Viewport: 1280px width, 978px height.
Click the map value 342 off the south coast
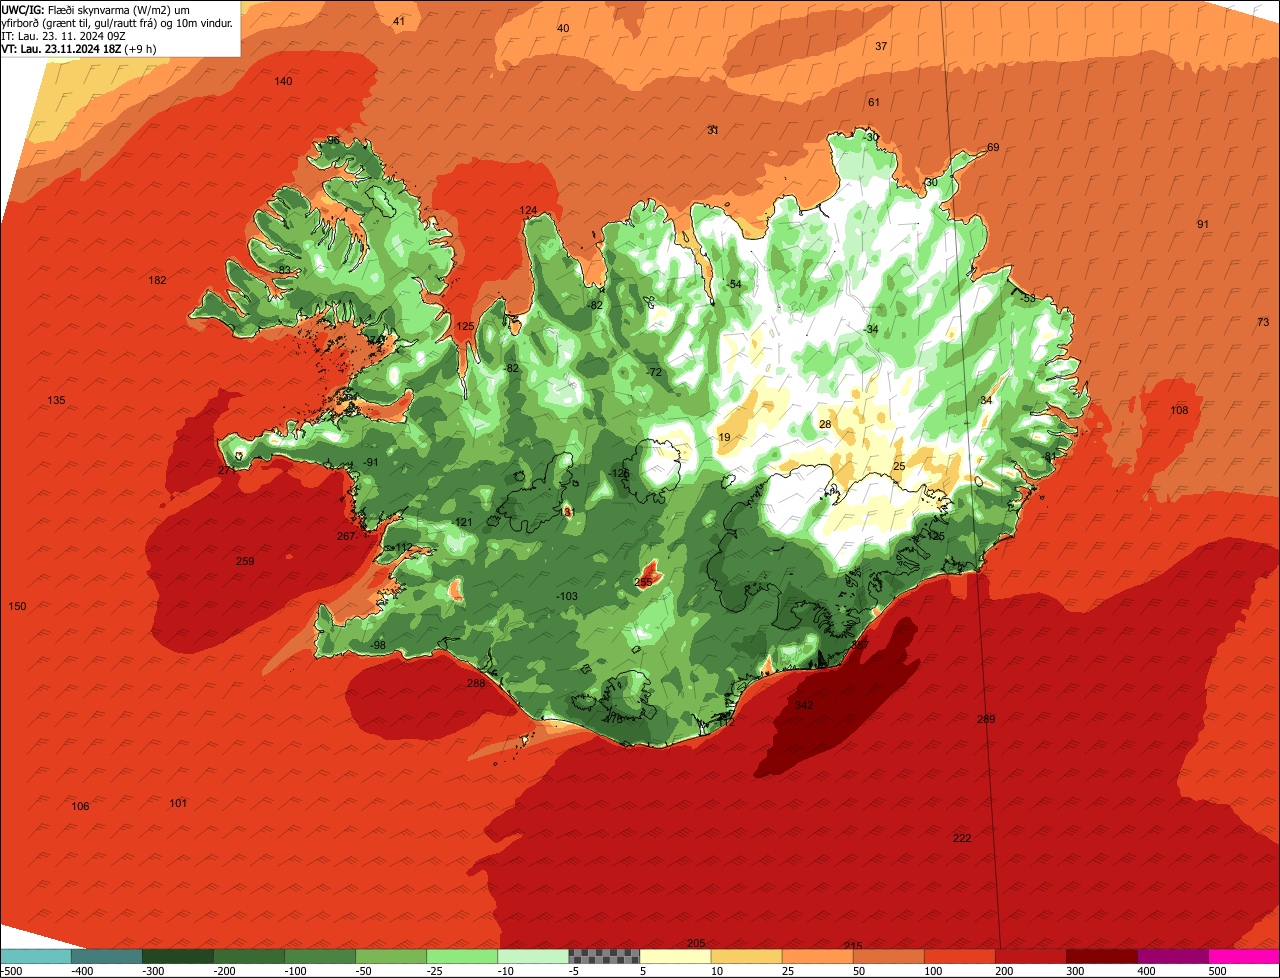804,705
